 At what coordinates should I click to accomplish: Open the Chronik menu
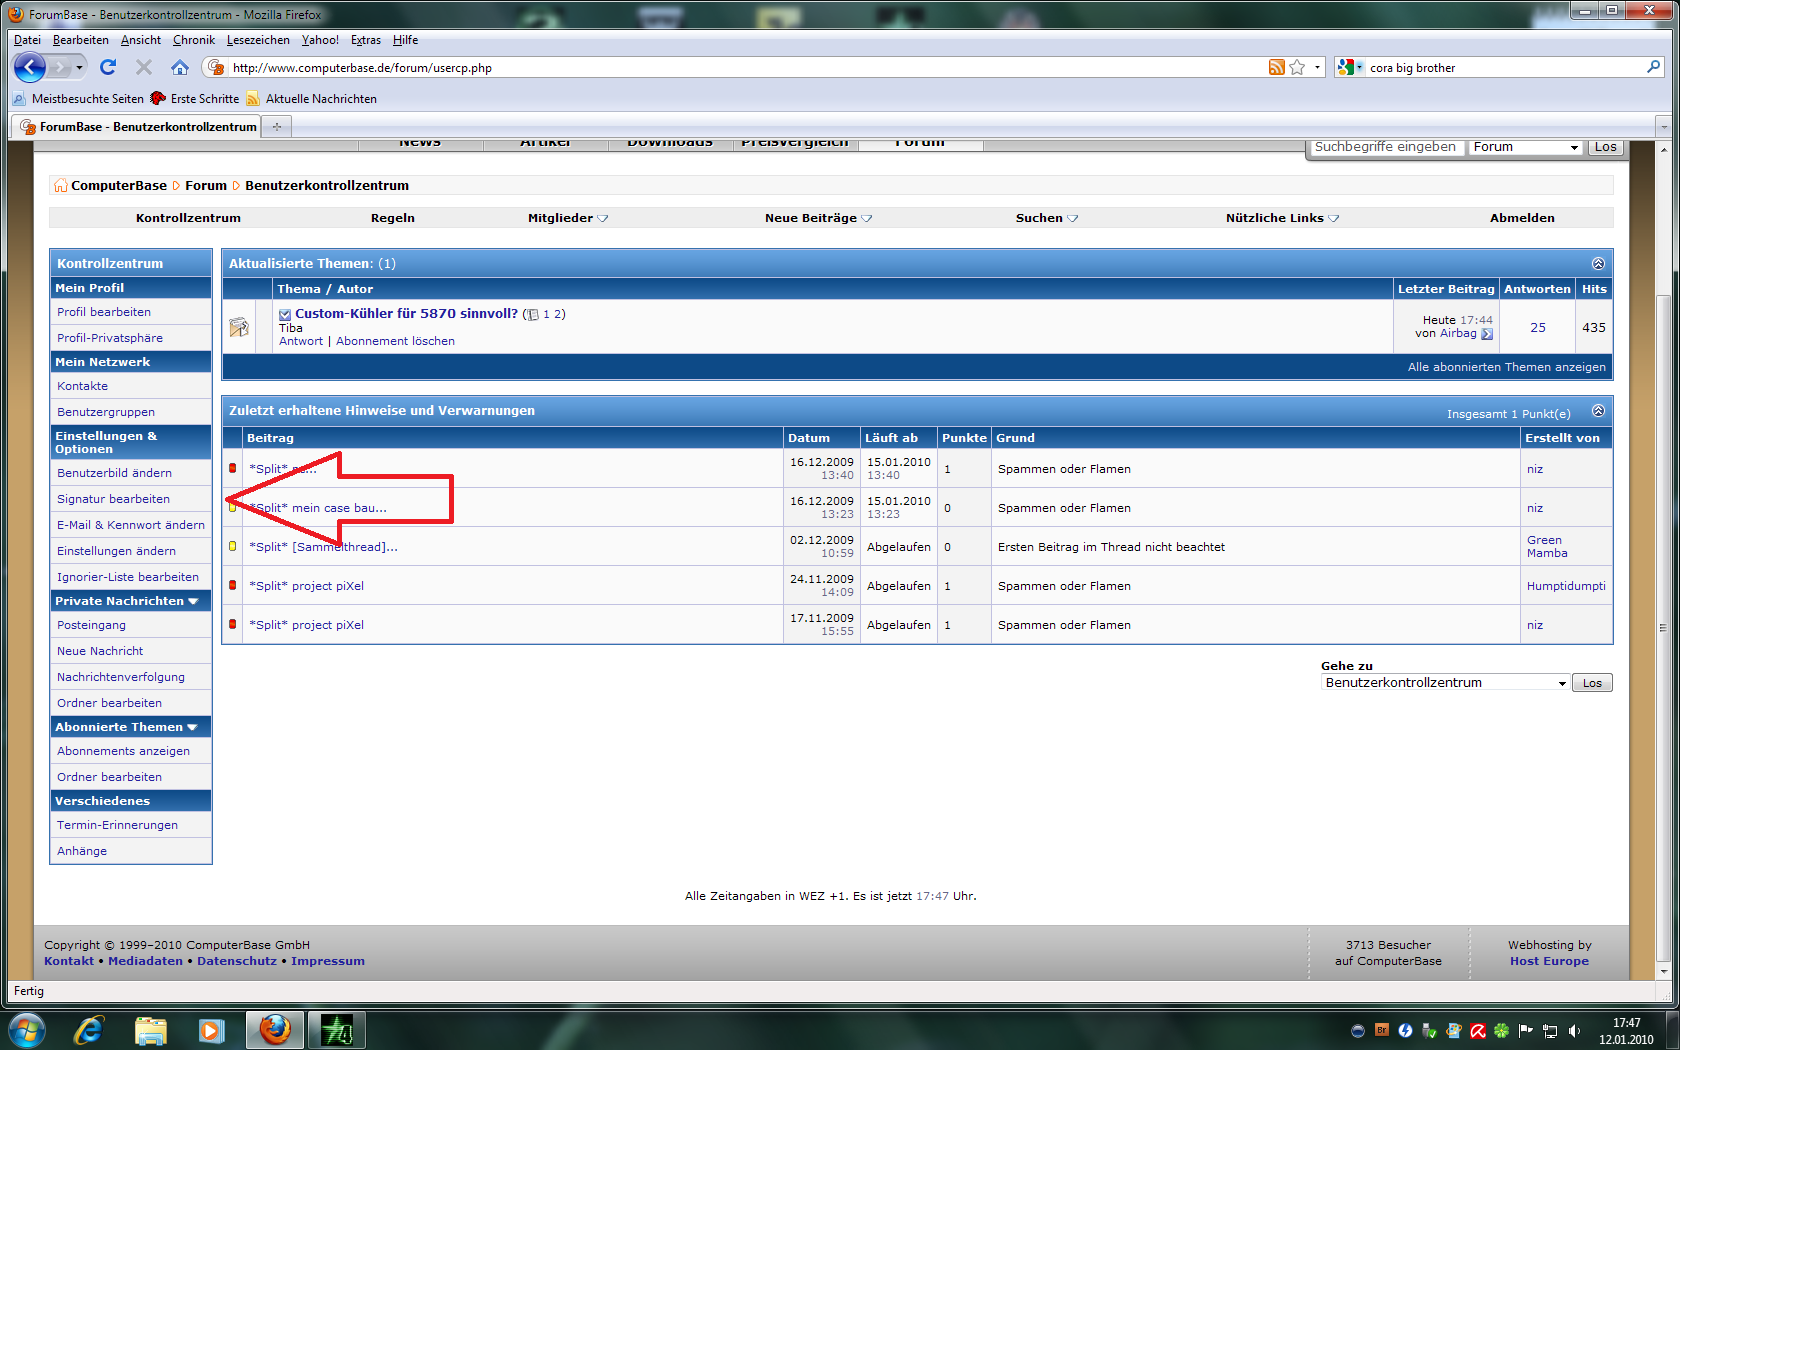pos(194,40)
